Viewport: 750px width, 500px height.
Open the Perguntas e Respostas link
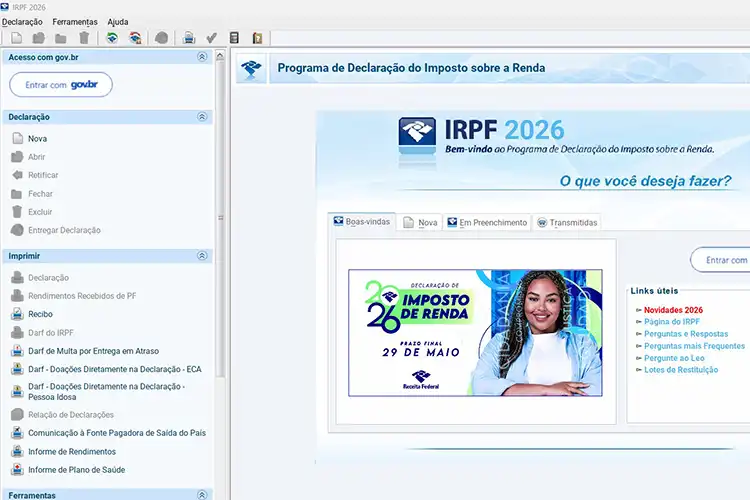(686, 334)
